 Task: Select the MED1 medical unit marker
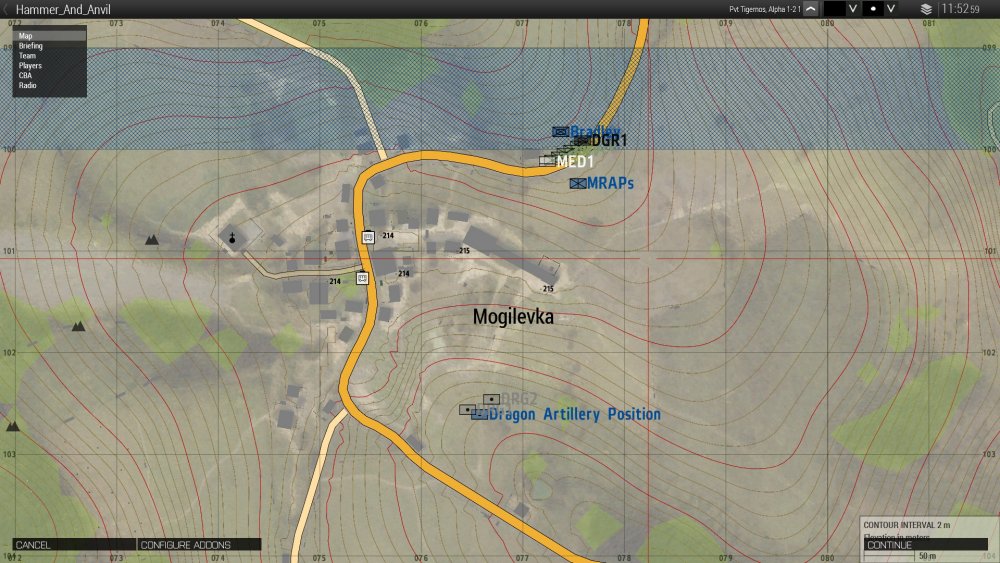pos(547,160)
